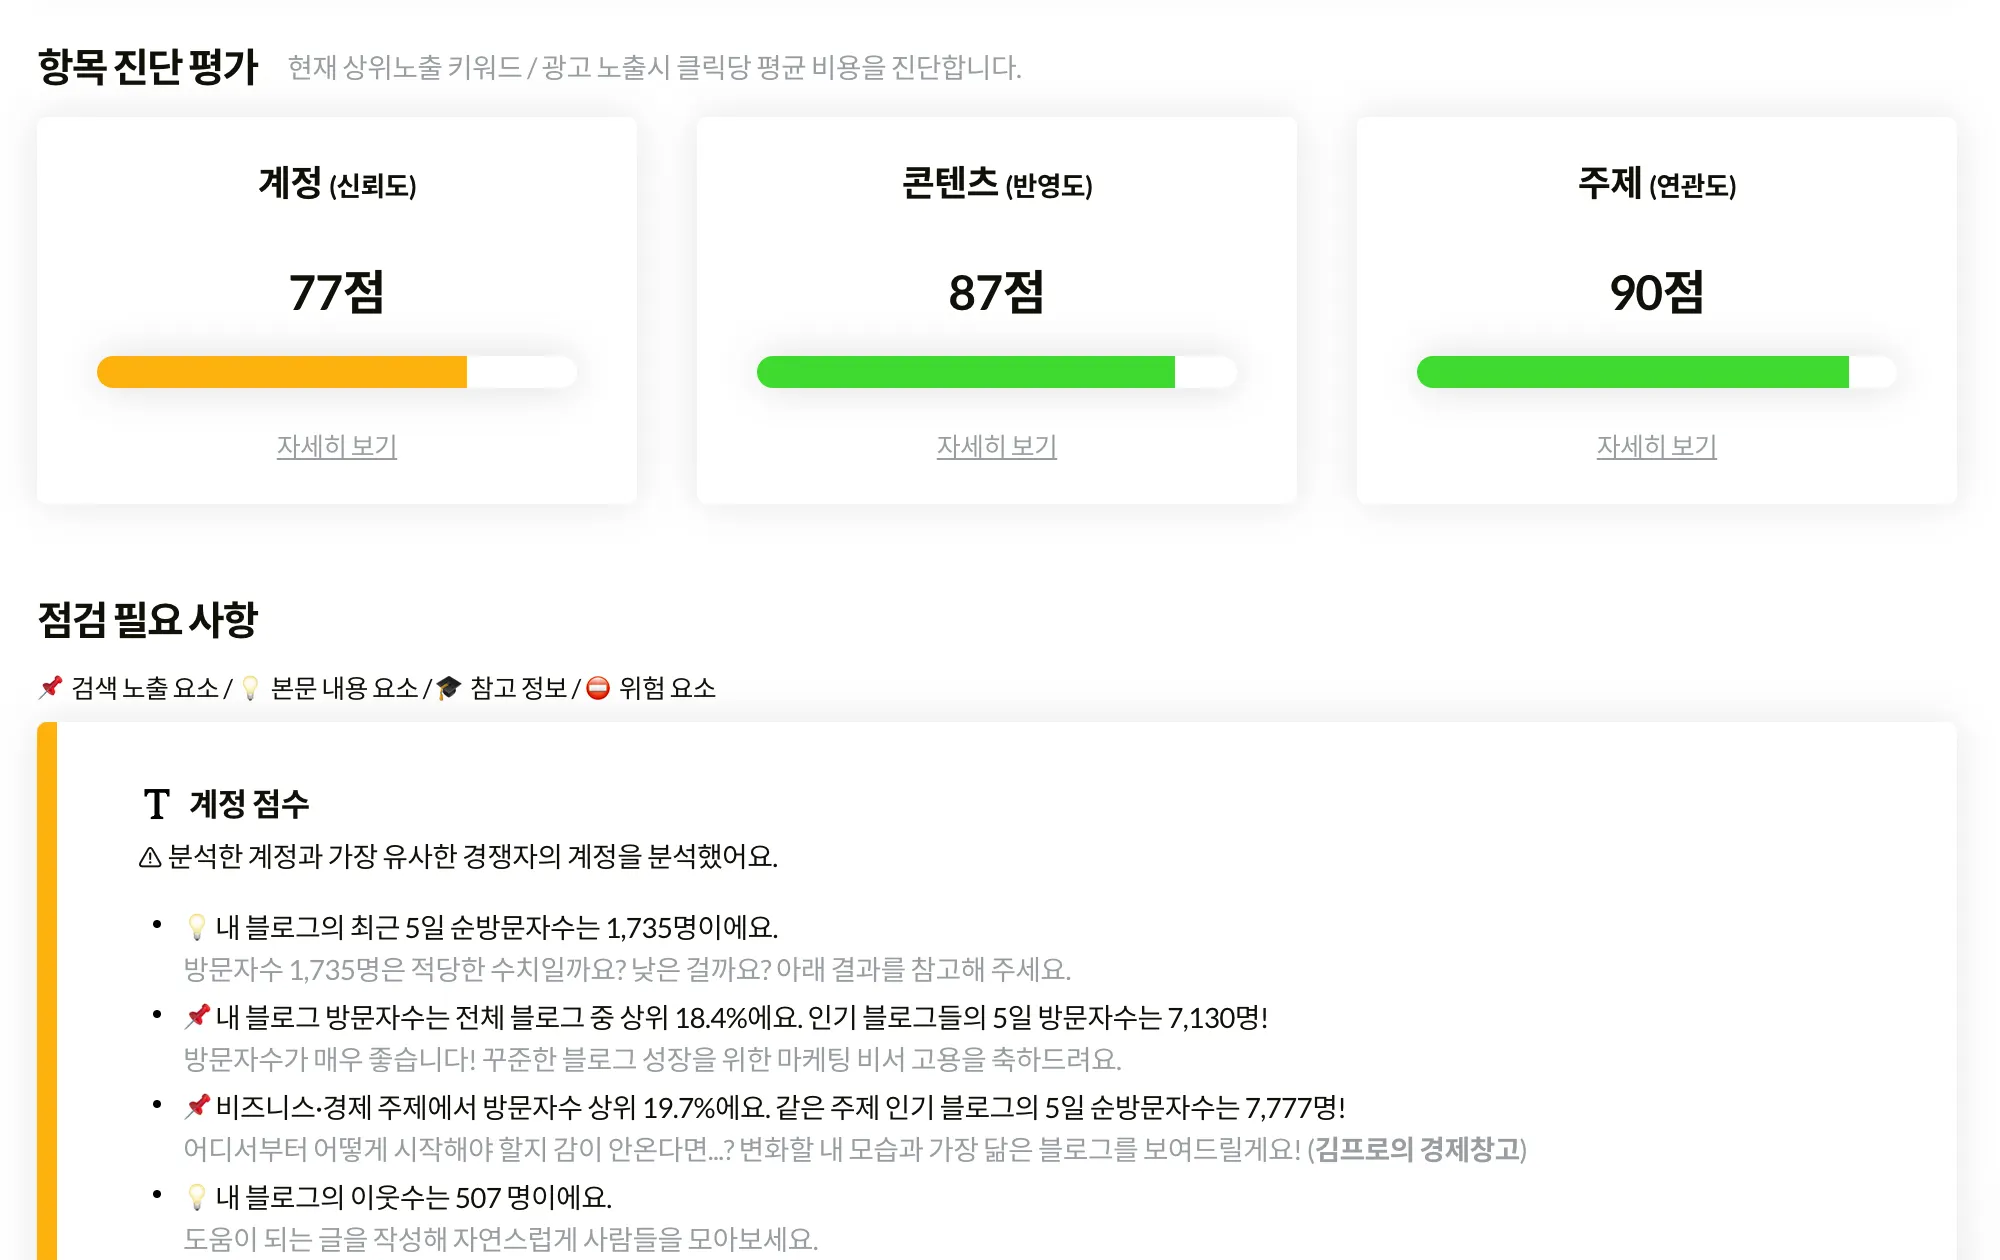The image size is (2000, 1260).
Task: Open 자세히 보기 under the 콘텐츠 (반영도) card
Action: coord(997,446)
